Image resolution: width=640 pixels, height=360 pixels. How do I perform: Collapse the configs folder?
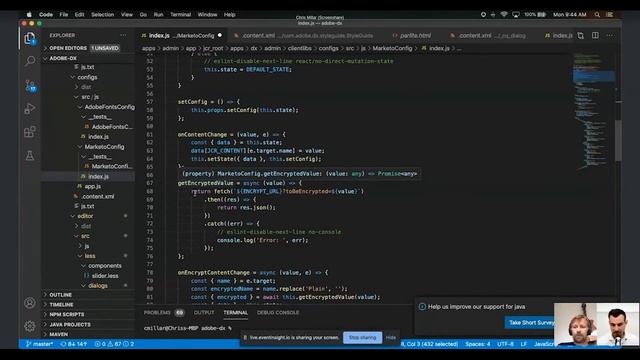tap(87, 77)
